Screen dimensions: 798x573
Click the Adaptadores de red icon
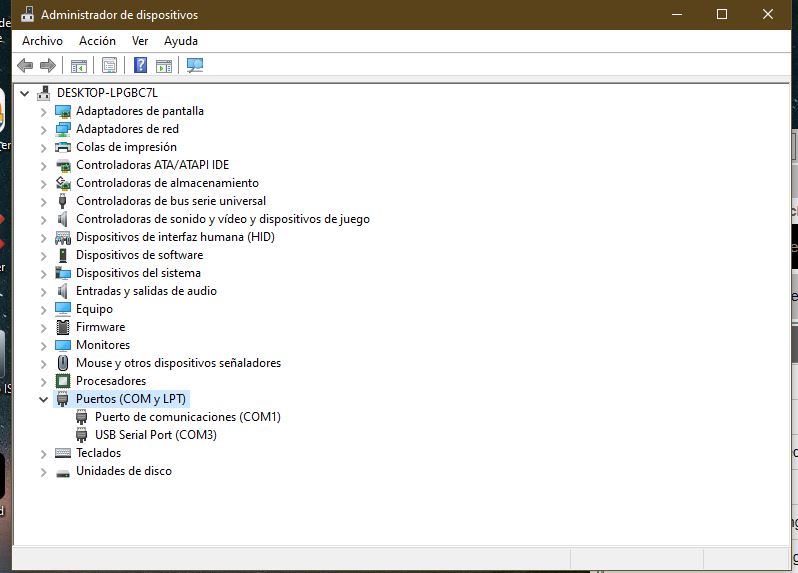point(63,129)
